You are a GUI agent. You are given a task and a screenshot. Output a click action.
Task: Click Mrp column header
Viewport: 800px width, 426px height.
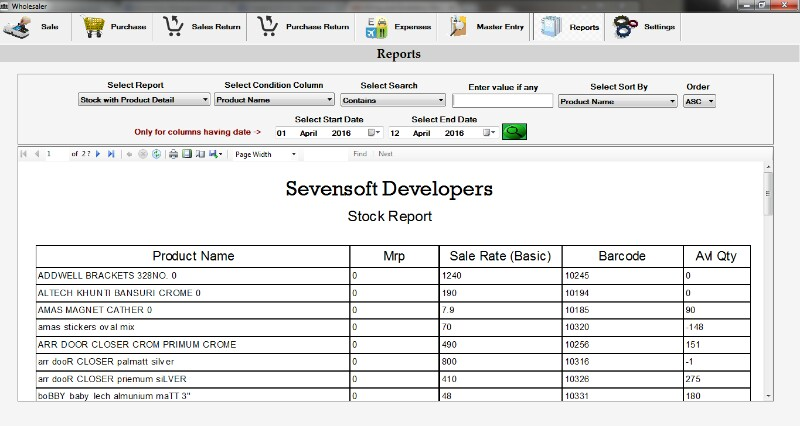click(394, 256)
